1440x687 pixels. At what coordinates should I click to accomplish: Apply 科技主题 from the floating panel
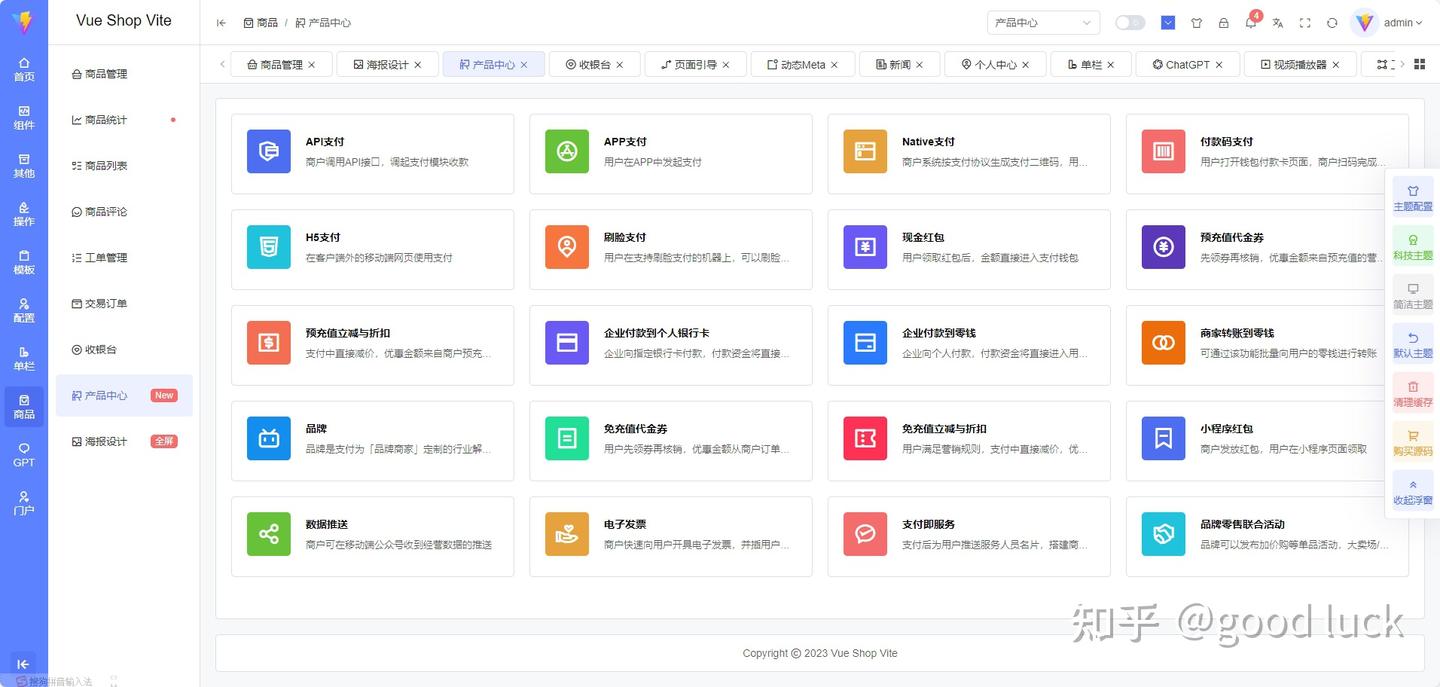pyautogui.click(x=1413, y=246)
